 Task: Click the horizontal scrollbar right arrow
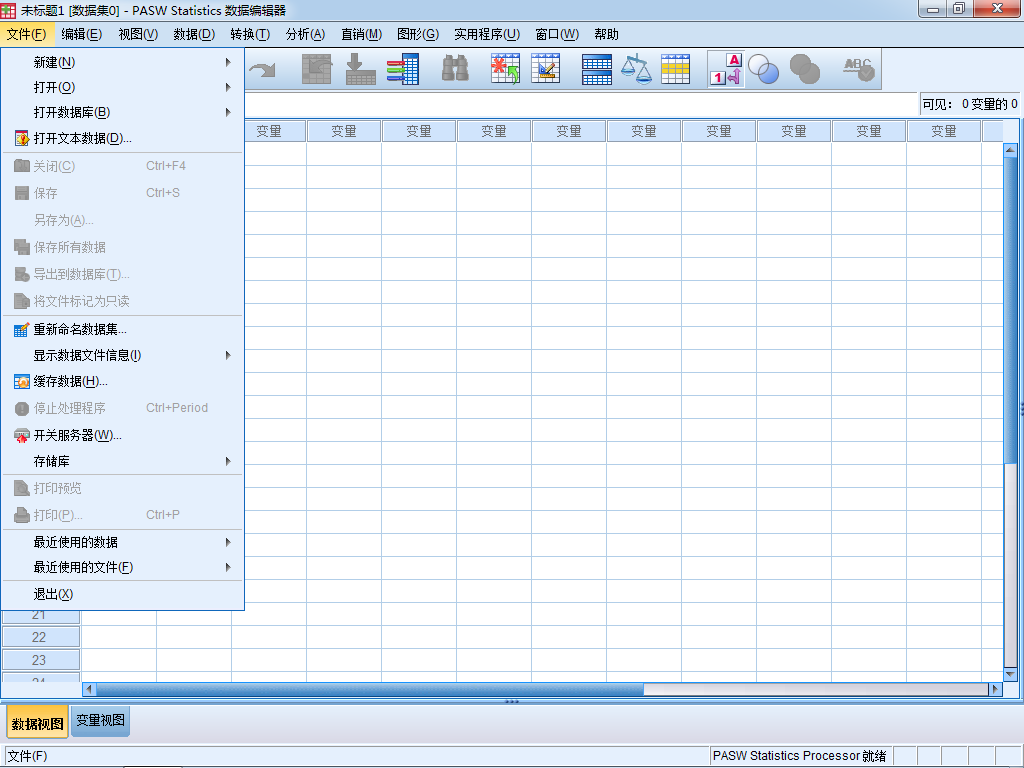[x=995, y=689]
